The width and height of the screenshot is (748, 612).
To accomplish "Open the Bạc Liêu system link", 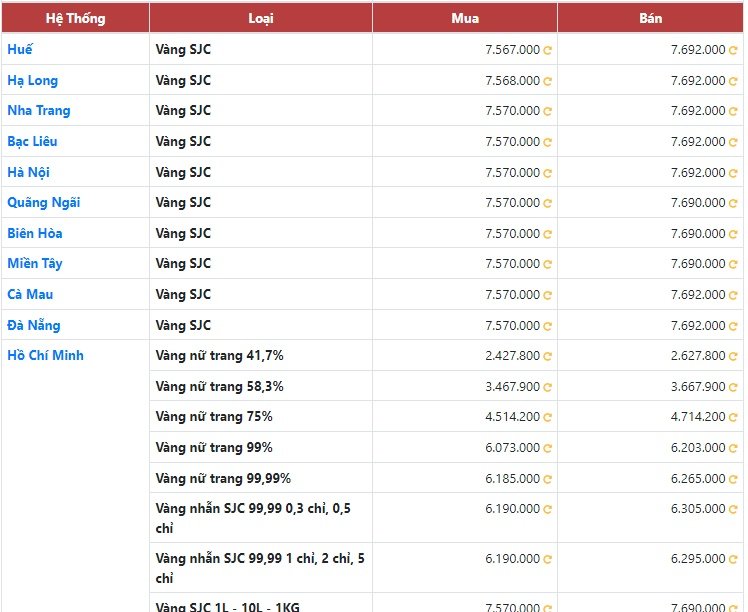I will pos(32,141).
